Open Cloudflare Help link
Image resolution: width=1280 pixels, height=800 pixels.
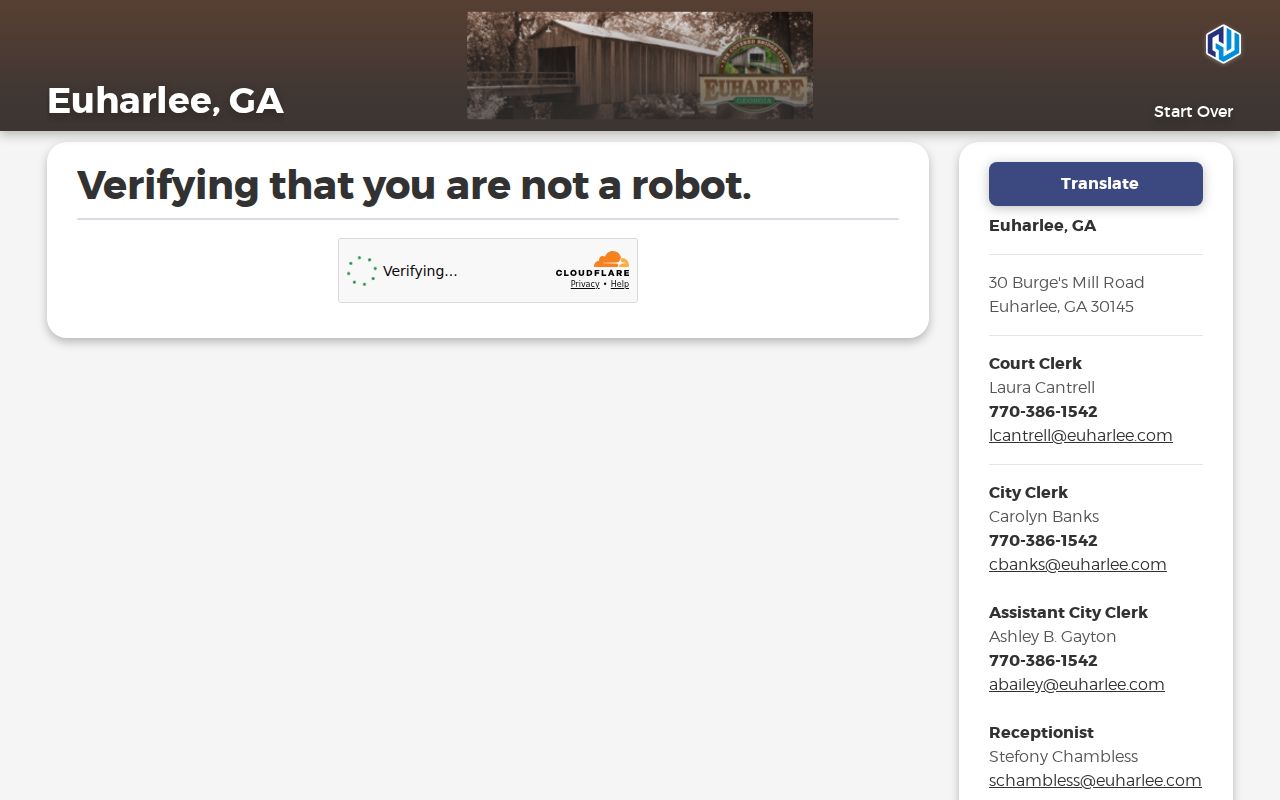(620, 284)
